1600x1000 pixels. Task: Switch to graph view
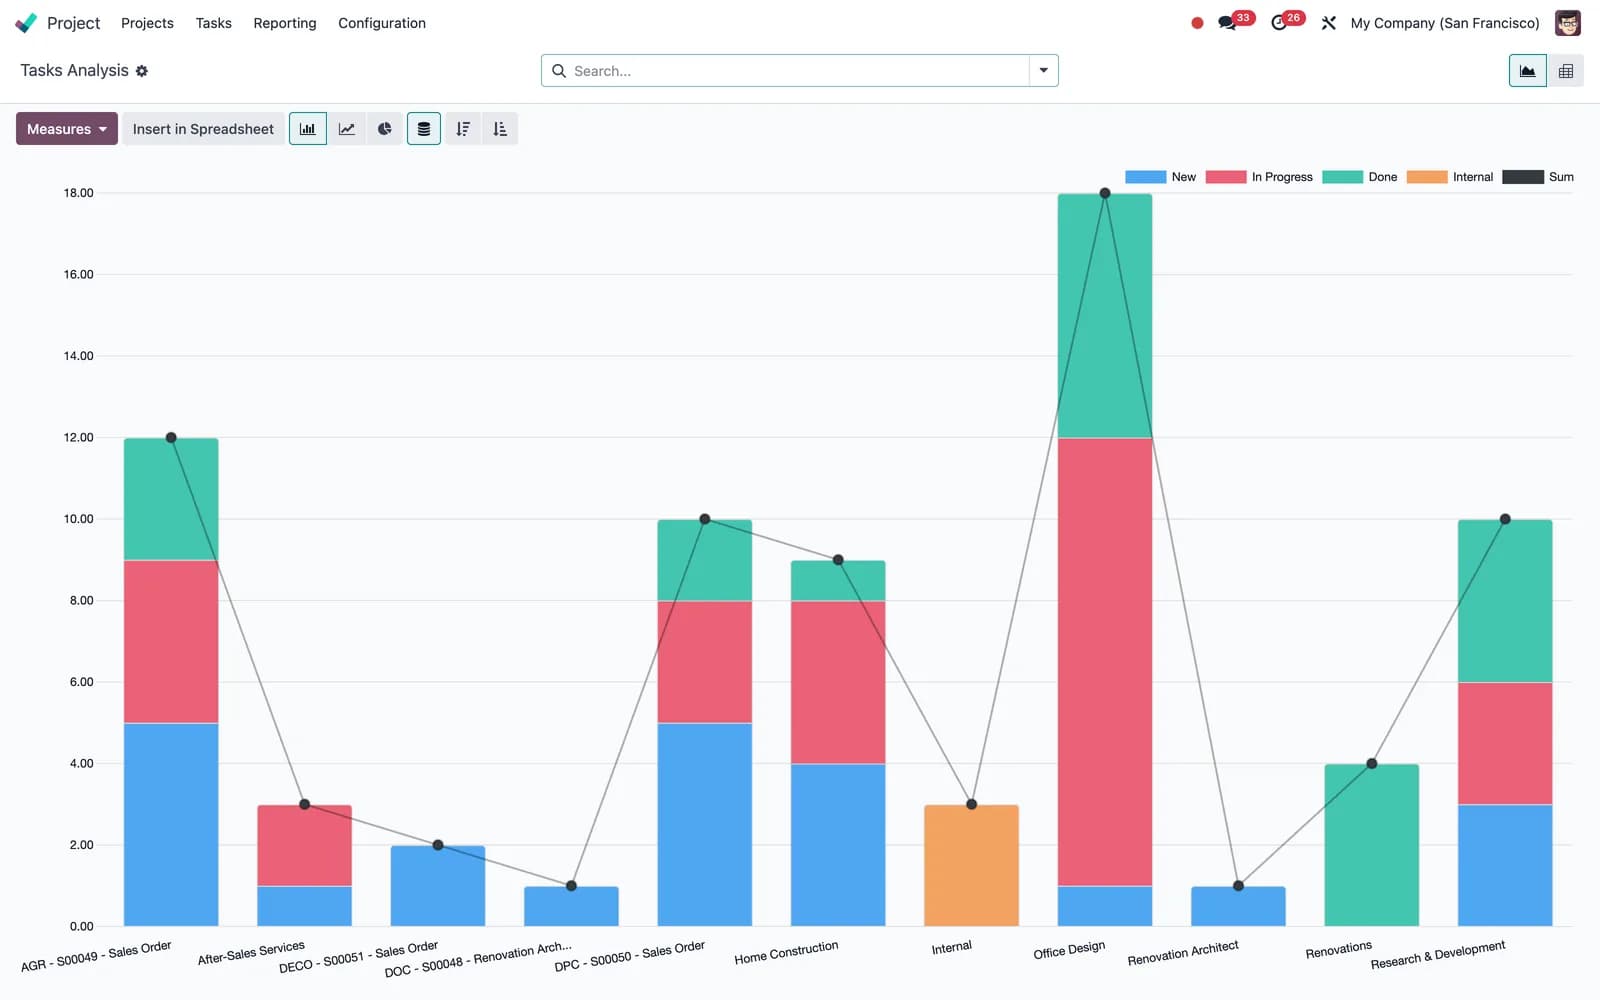pos(1528,71)
